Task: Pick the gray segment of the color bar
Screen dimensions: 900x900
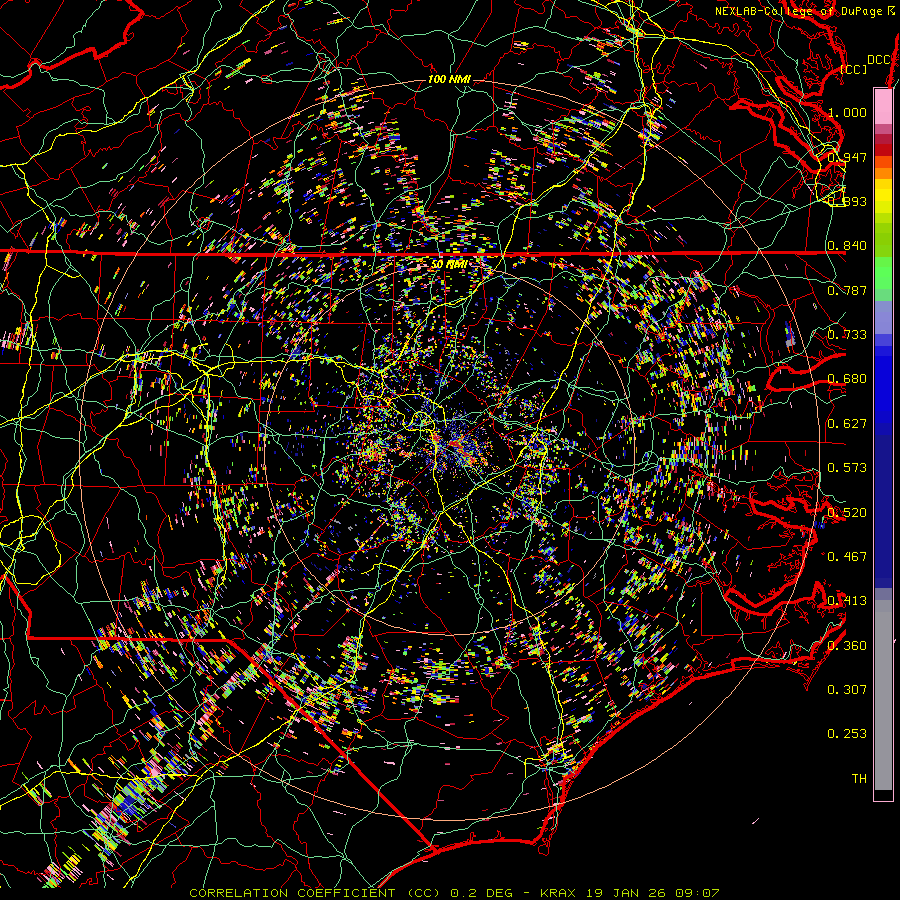Action: (883, 695)
